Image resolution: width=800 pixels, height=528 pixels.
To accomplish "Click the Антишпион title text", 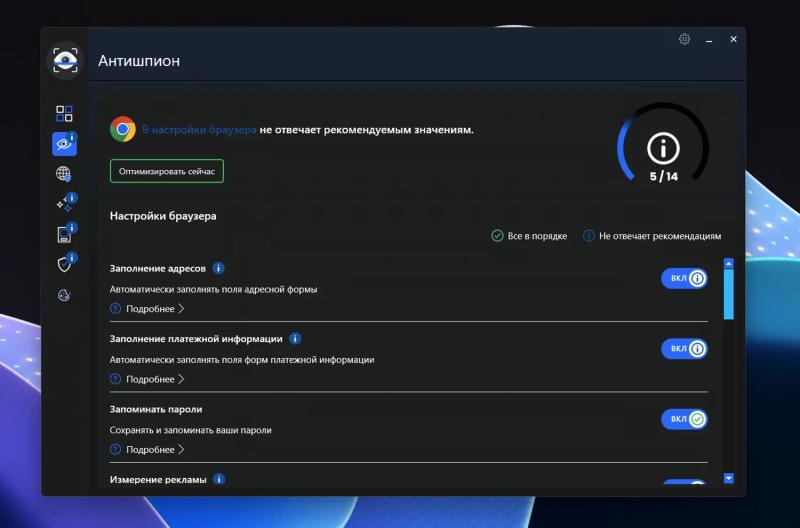I will click(x=139, y=61).
